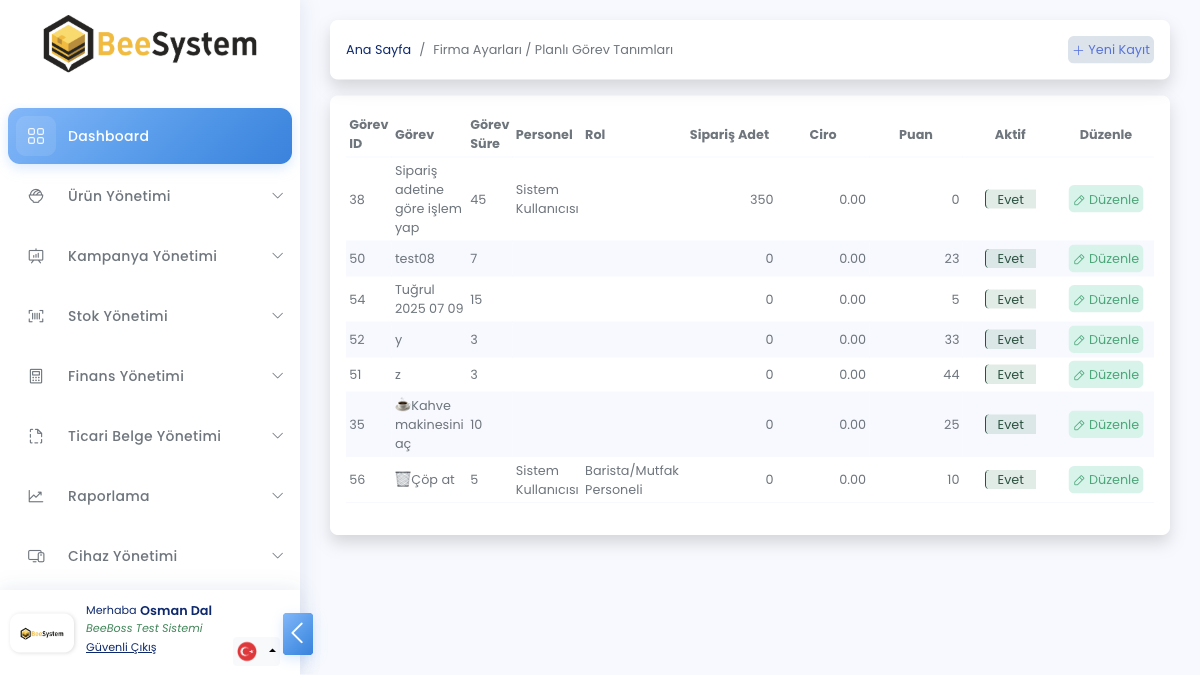Click Düzenle for test08 task
The height and width of the screenshot is (675, 1200).
(1105, 259)
